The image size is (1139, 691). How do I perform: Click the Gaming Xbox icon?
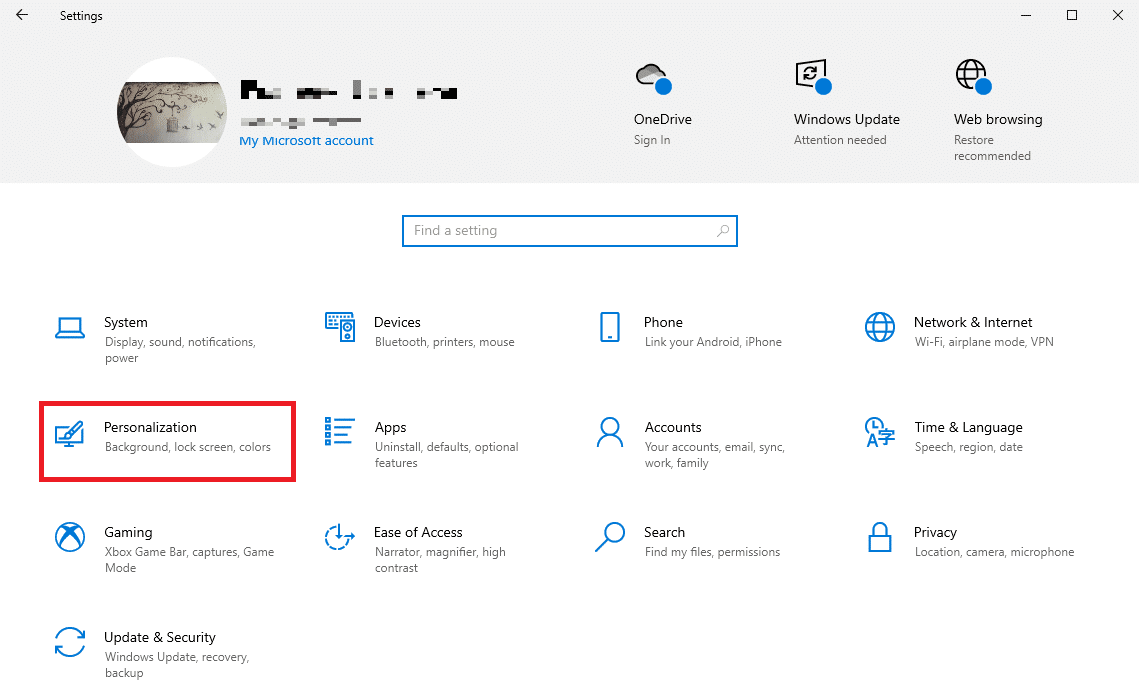click(70, 537)
